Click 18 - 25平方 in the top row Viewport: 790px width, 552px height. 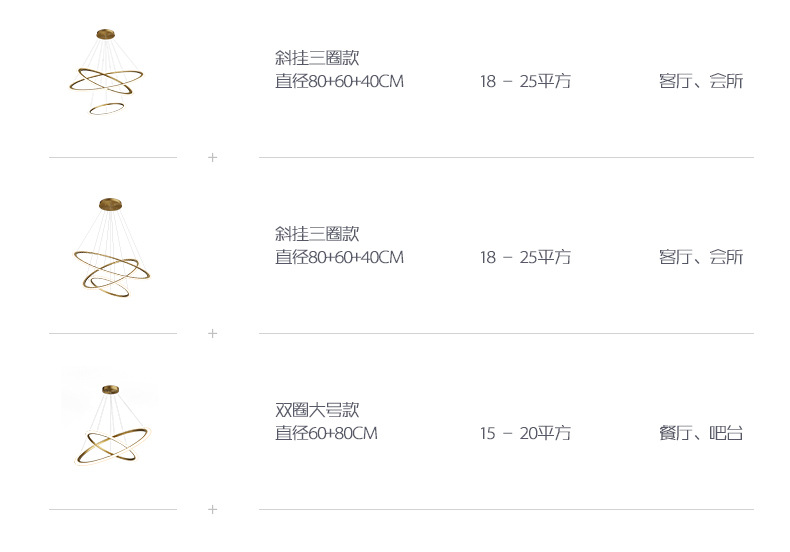(525, 81)
